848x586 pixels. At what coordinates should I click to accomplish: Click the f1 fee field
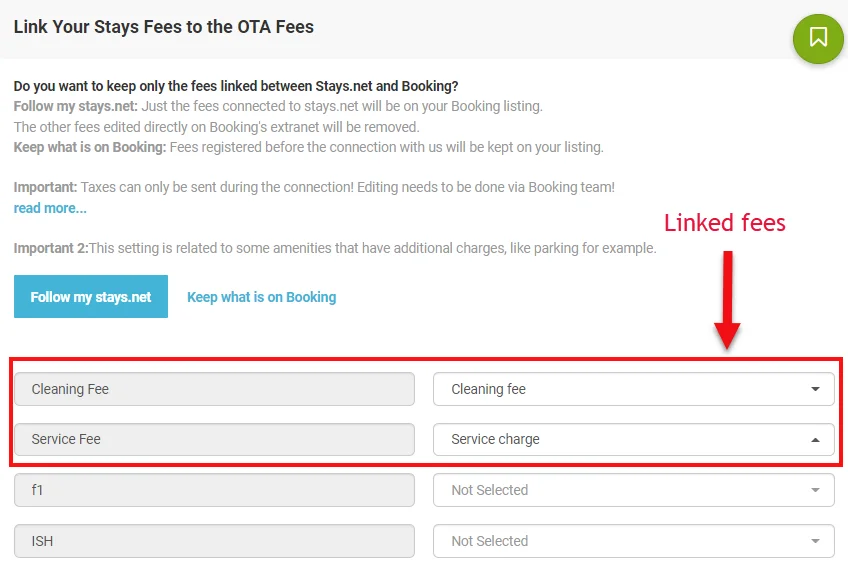click(x=214, y=490)
